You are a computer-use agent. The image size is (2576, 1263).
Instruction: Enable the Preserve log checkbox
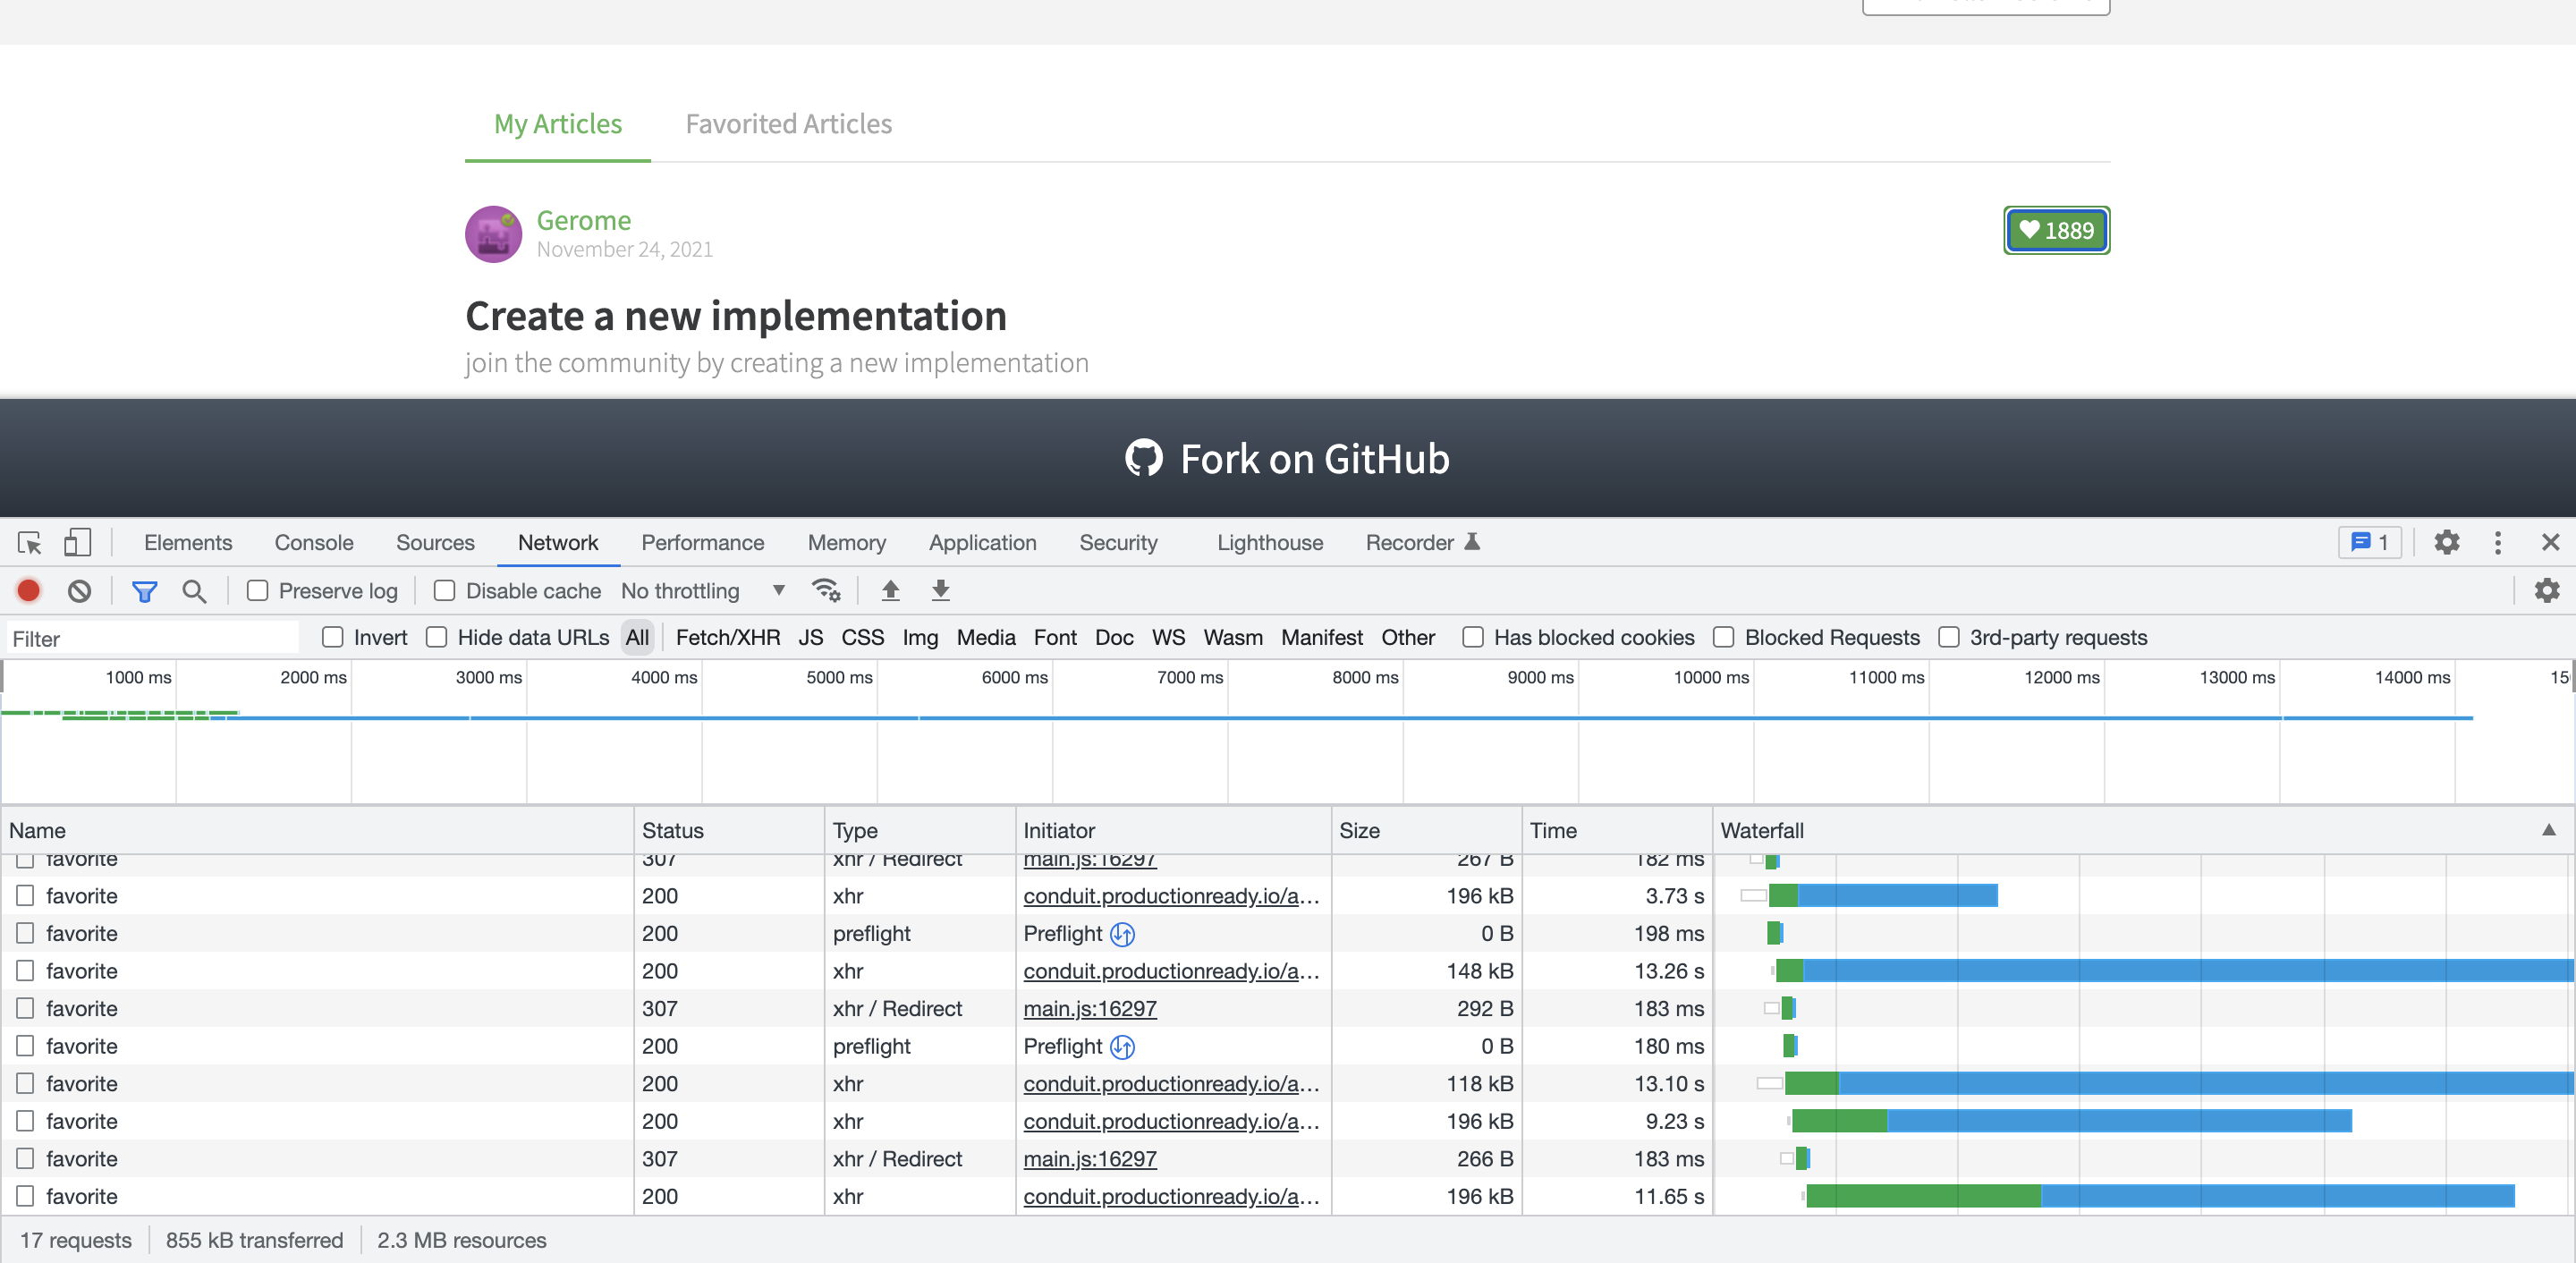258,591
